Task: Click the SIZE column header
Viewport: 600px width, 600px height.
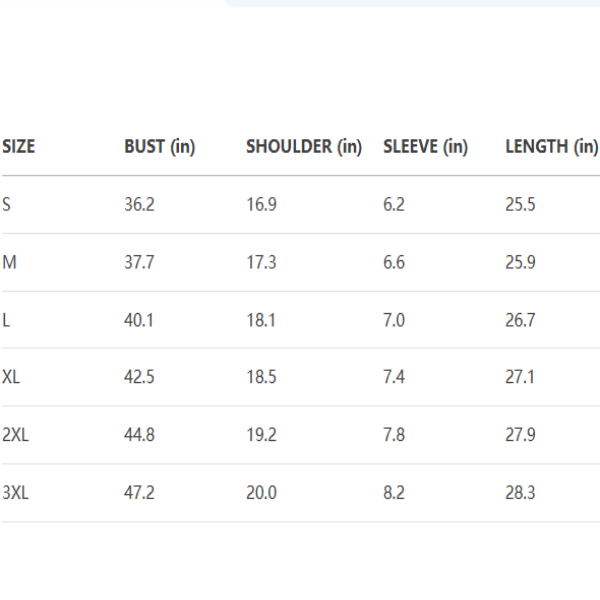Action: [x=19, y=147]
